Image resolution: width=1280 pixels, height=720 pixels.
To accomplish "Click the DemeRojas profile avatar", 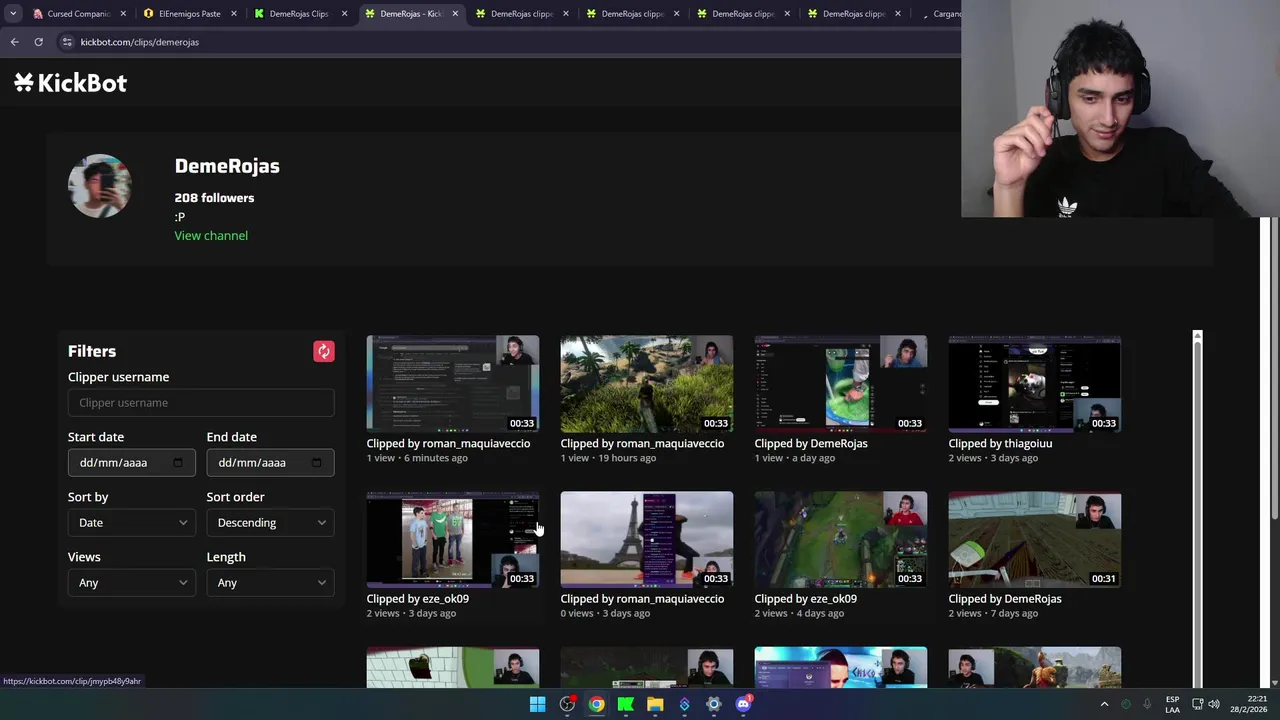I will tap(99, 186).
